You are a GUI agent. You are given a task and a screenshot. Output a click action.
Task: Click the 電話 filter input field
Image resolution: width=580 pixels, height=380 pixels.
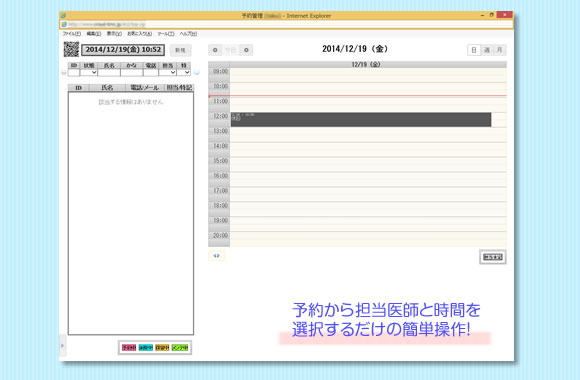click(151, 73)
